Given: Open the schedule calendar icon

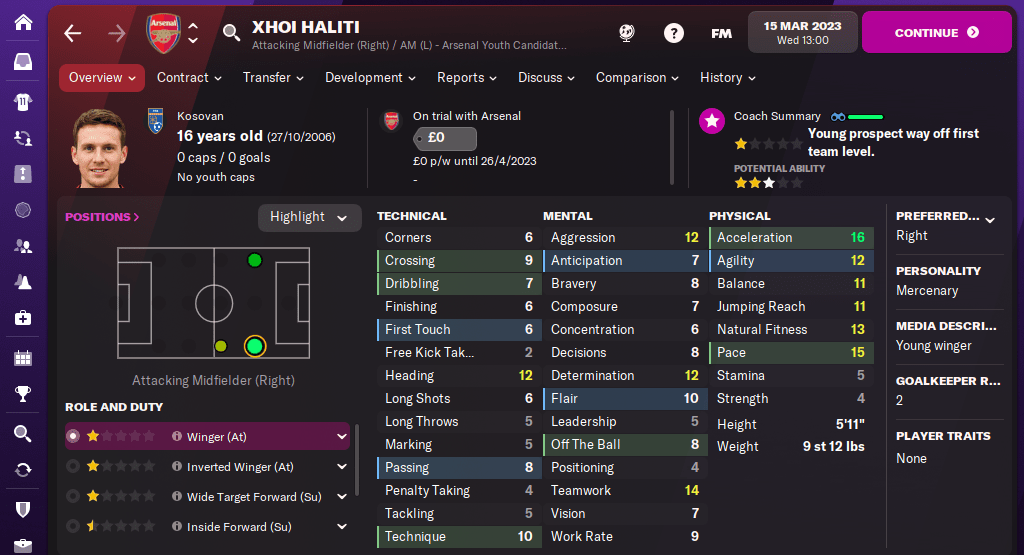Looking at the screenshot, I should click(23, 357).
